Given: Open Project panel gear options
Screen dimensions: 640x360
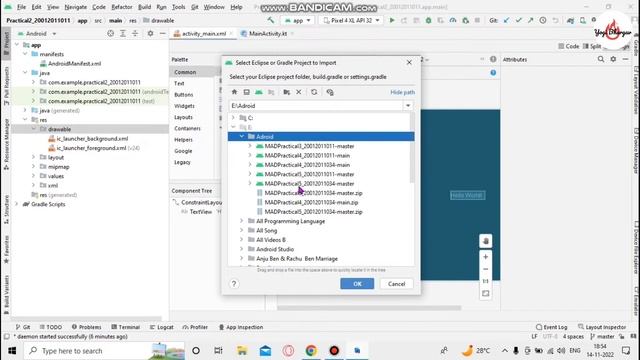Looking at the screenshot, I should pos(150,33).
